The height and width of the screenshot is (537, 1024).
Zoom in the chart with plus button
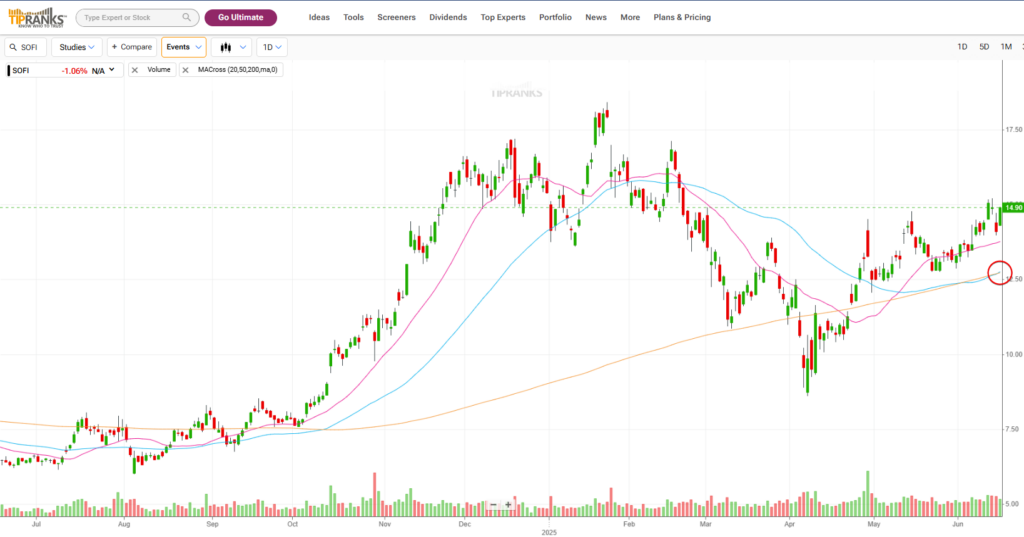coord(508,505)
